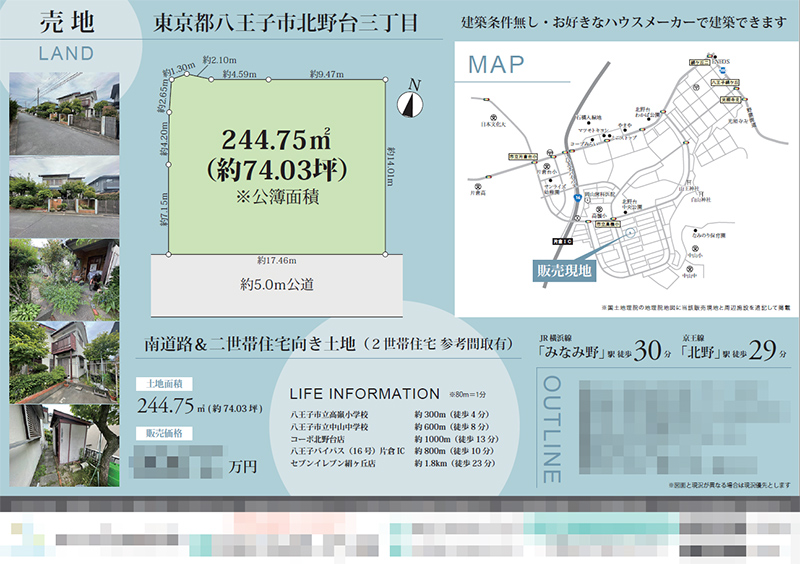The image size is (800, 564).
Task: Click the 約5.0m公道 road strip
Action: pos(278,285)
